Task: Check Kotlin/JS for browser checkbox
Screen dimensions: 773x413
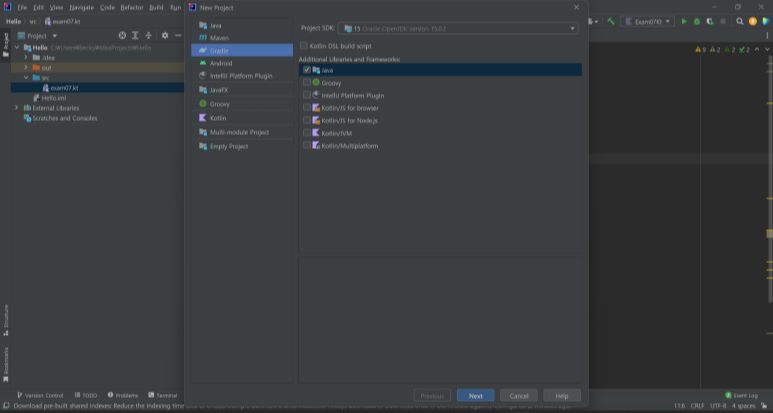Action: pyautogui.click(x=307, y=107)
